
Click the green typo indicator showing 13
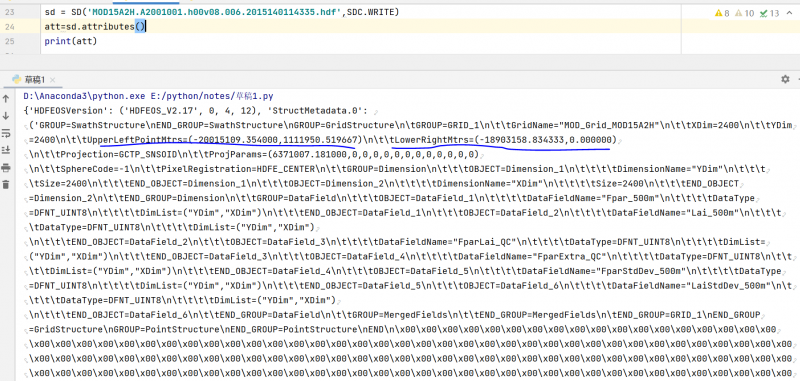(x=769, y=13)
